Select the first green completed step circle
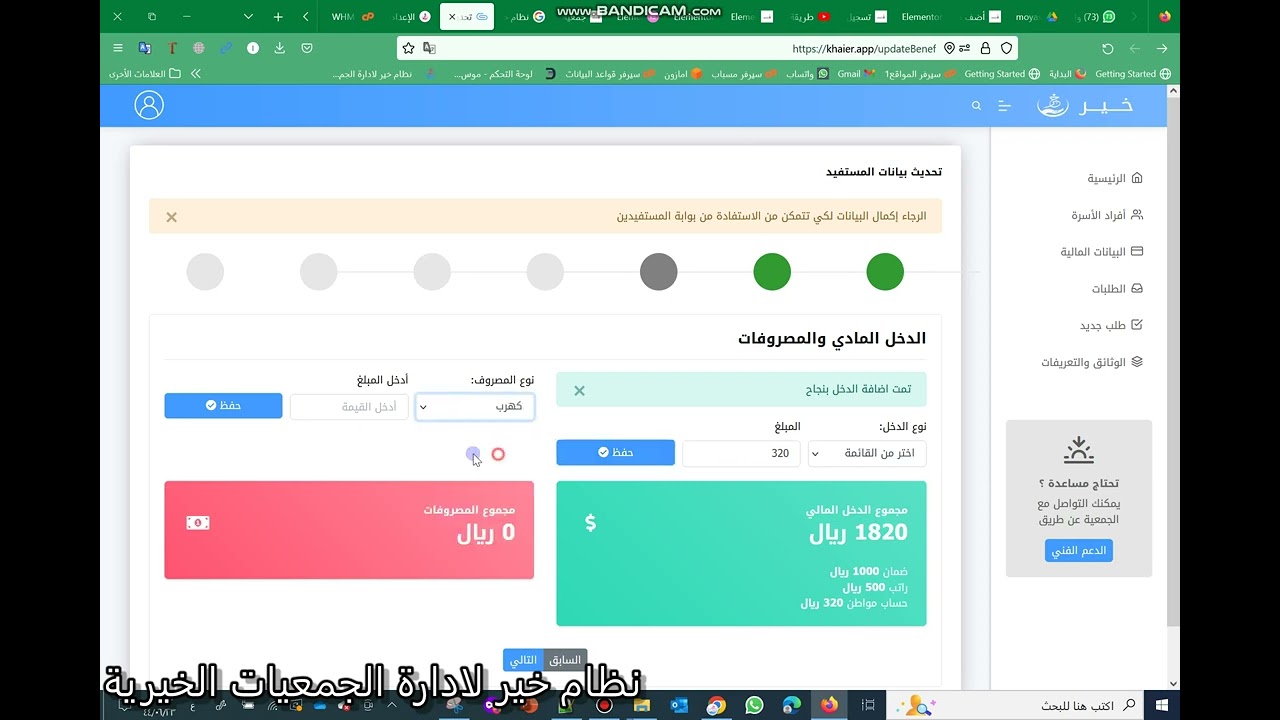This screenshot has height=720, width=1280. click(885, 272)
